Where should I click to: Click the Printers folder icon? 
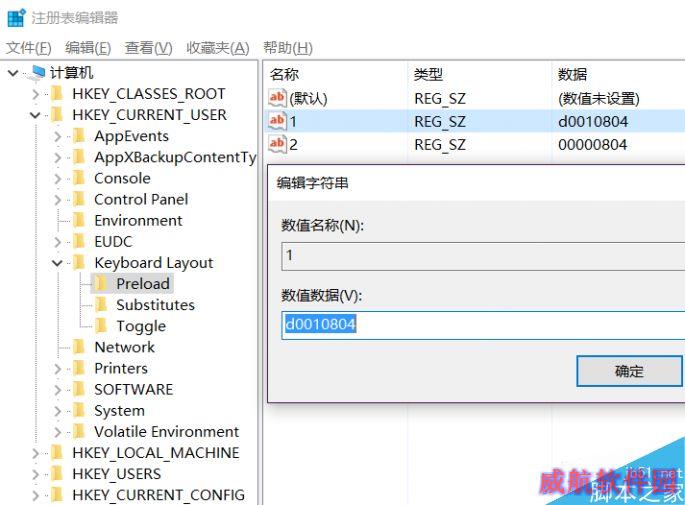[79, 368]
